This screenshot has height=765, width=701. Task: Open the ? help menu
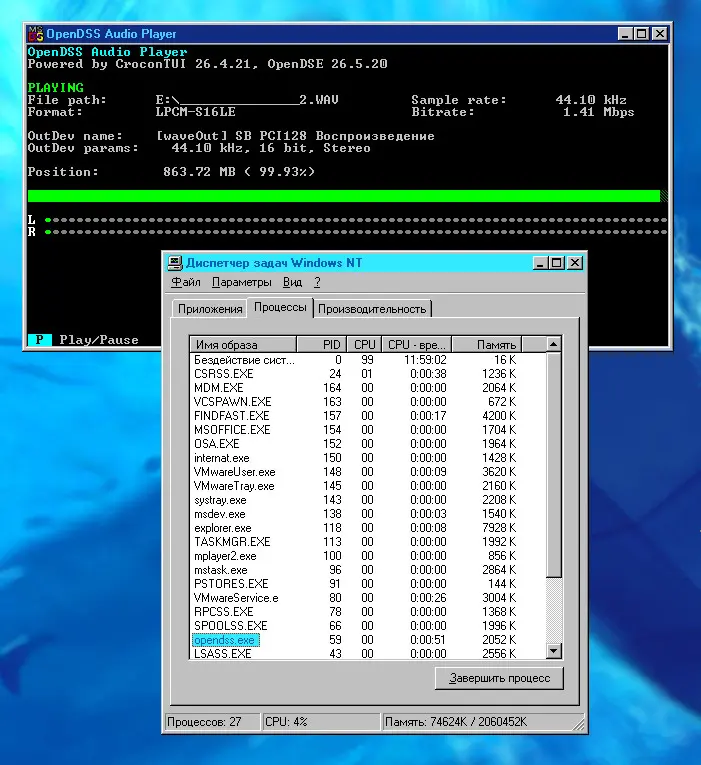tap(317, 282)
